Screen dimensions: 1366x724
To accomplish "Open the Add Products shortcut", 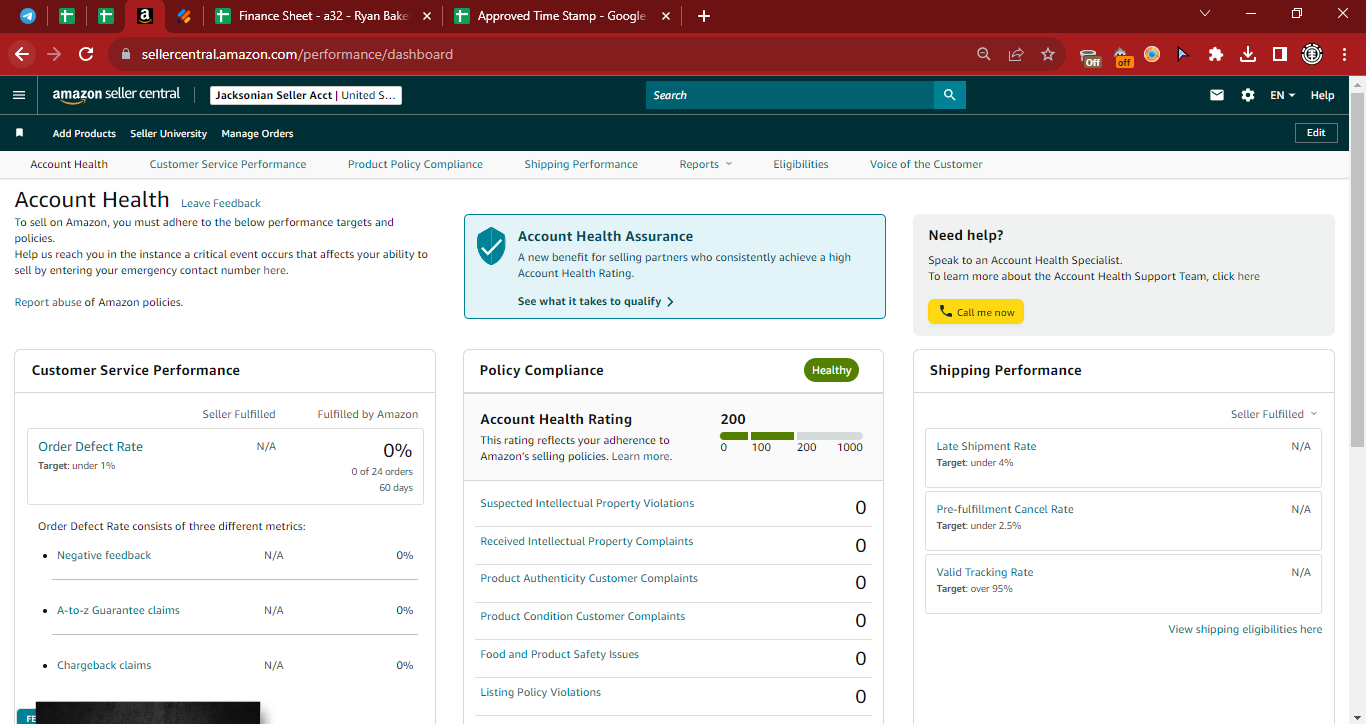I will tap(84, 133).
